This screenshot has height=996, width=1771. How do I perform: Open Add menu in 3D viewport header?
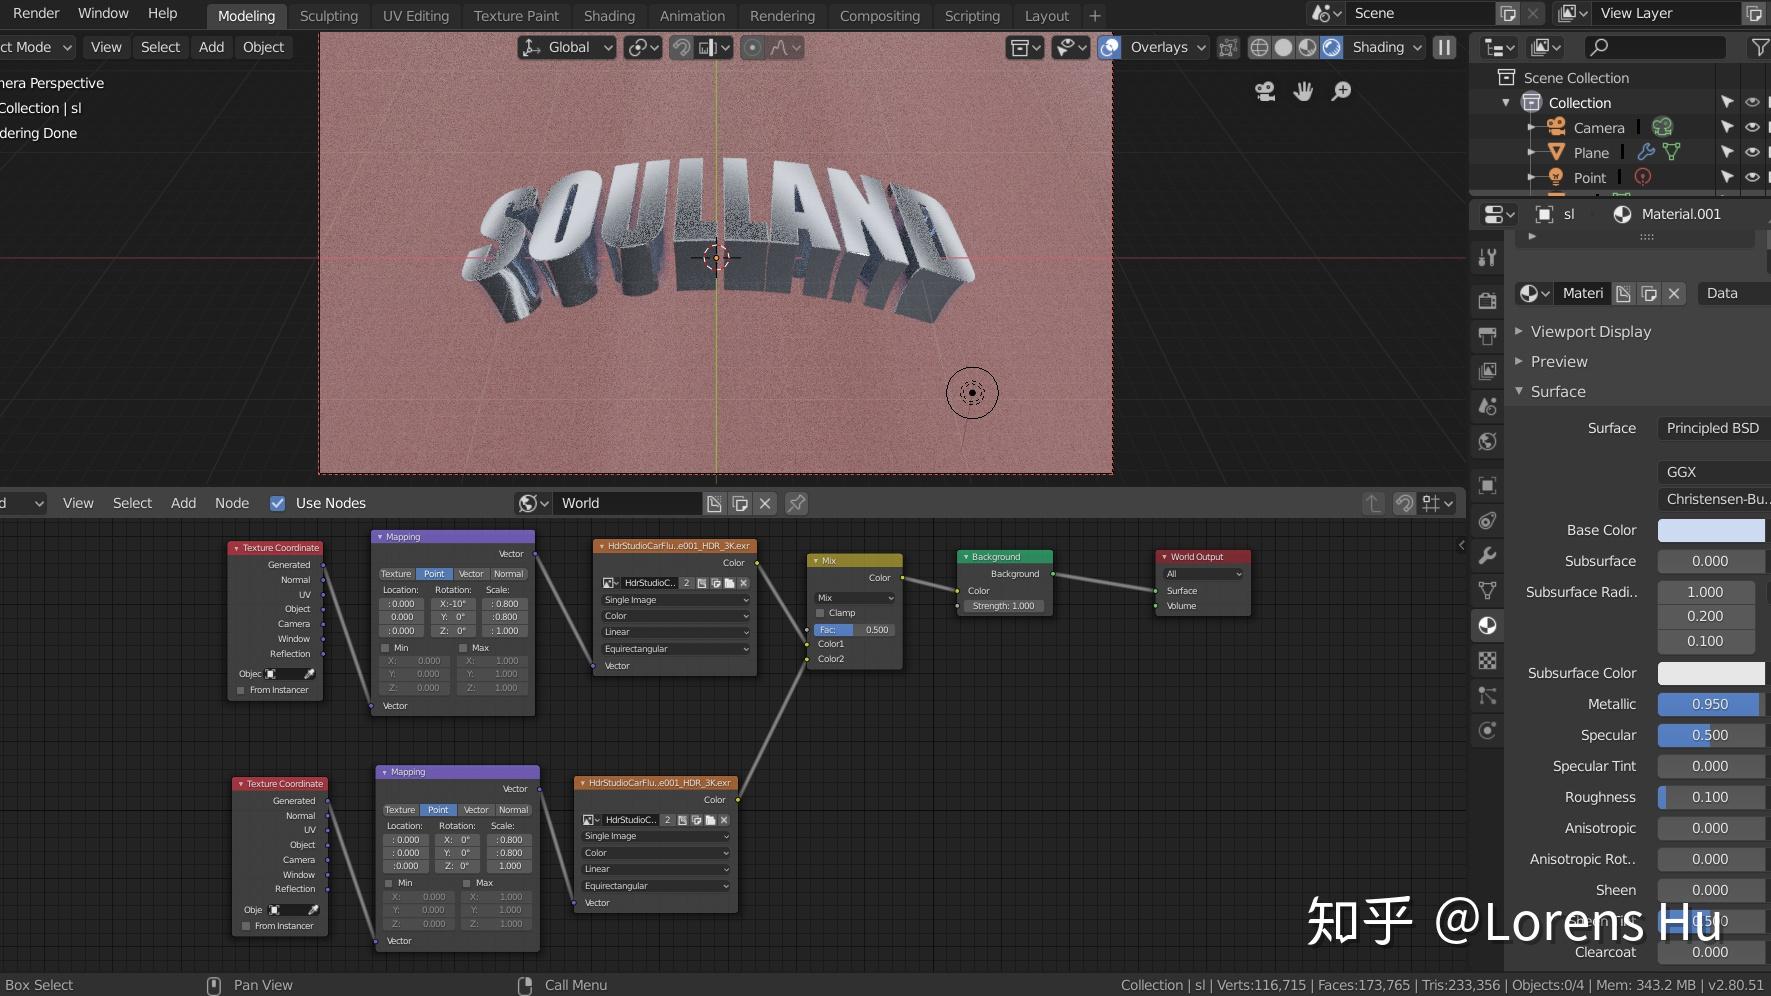click(211, 47)
